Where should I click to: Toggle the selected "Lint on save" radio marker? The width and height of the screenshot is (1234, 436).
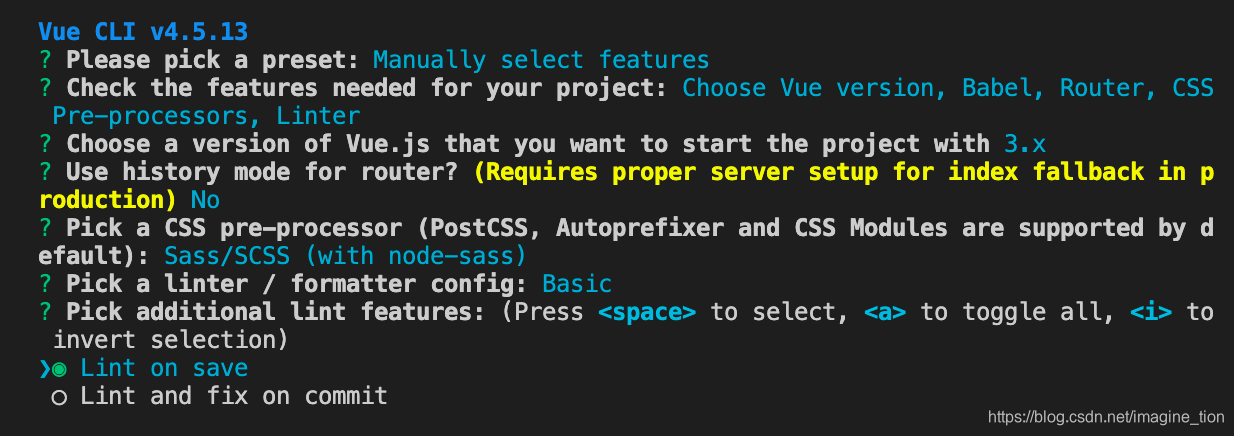(59, 369)
